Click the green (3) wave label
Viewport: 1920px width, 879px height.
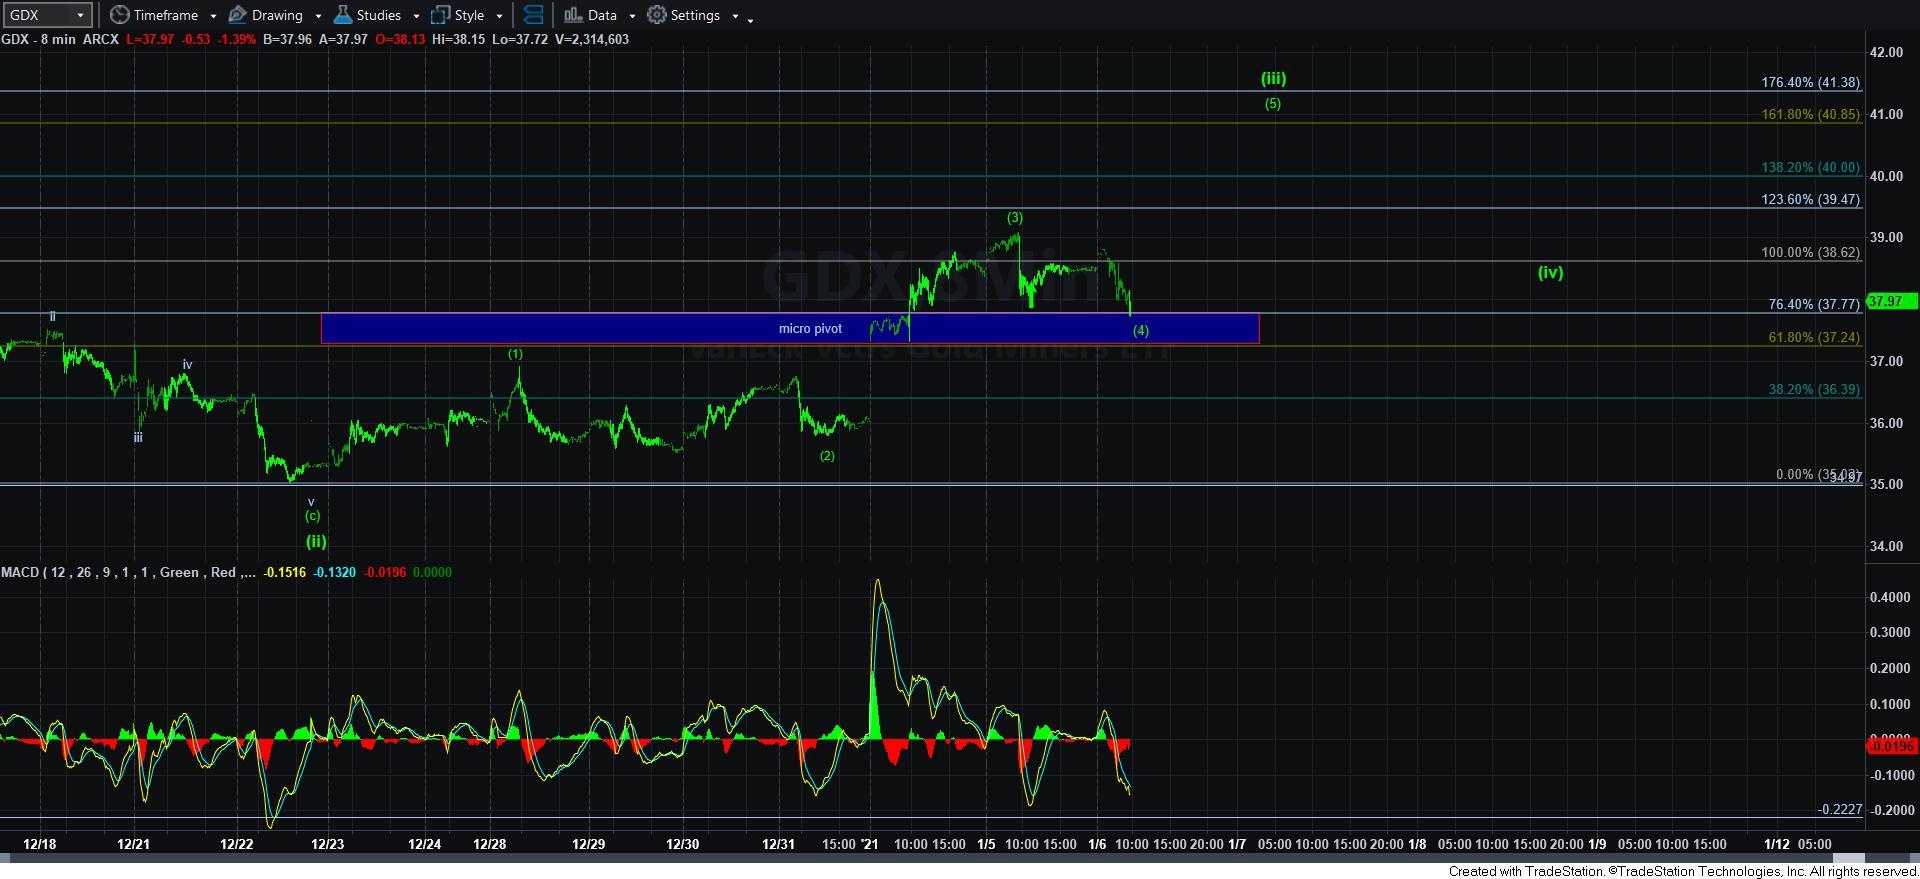[x=1014, y=218]
